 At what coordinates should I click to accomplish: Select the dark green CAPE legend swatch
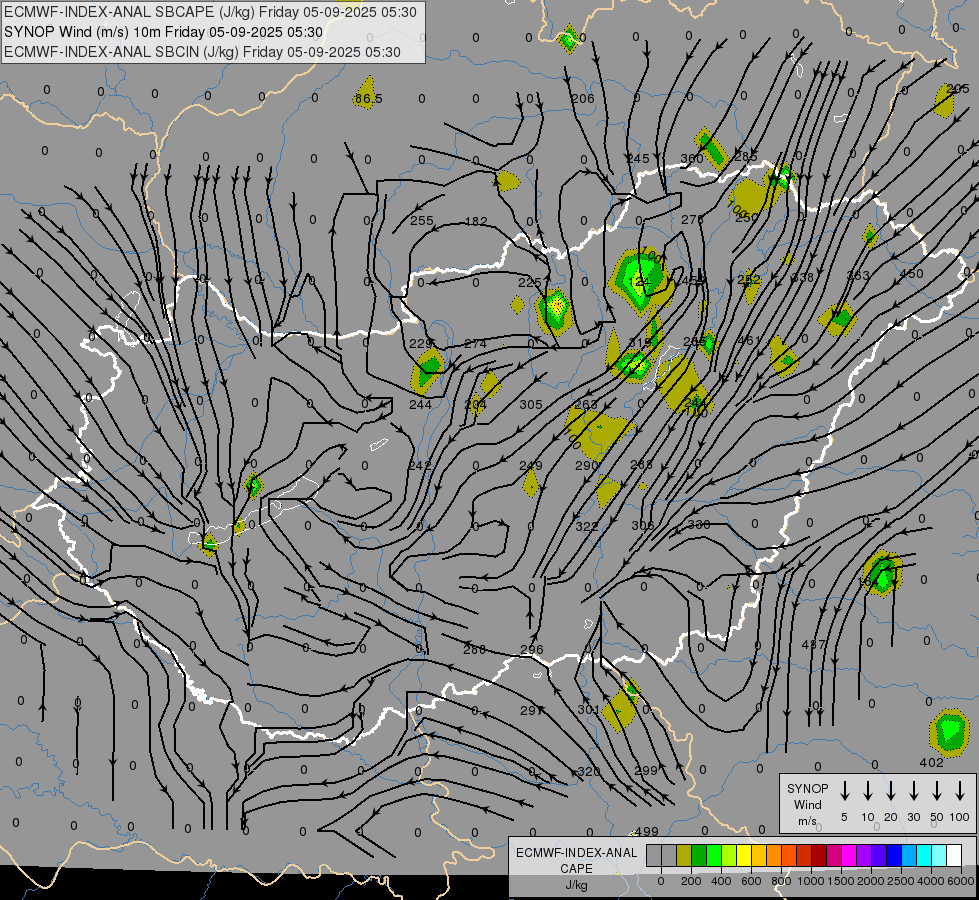pyautogui.click(x=699, y=856)
